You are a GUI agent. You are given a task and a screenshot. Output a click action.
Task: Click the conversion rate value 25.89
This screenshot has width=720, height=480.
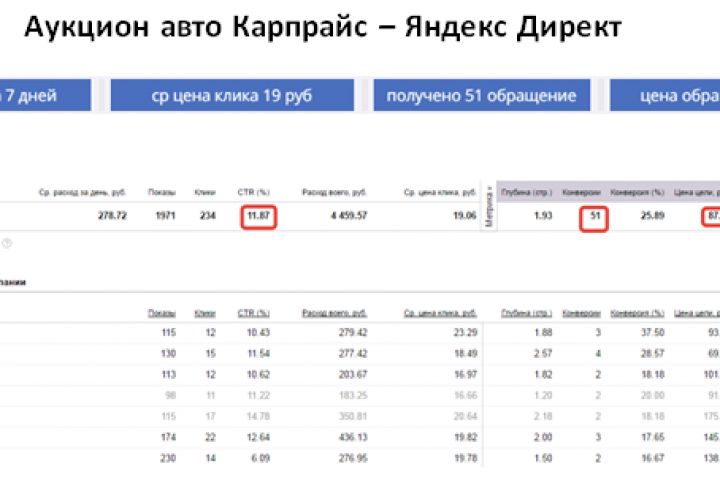652,215
